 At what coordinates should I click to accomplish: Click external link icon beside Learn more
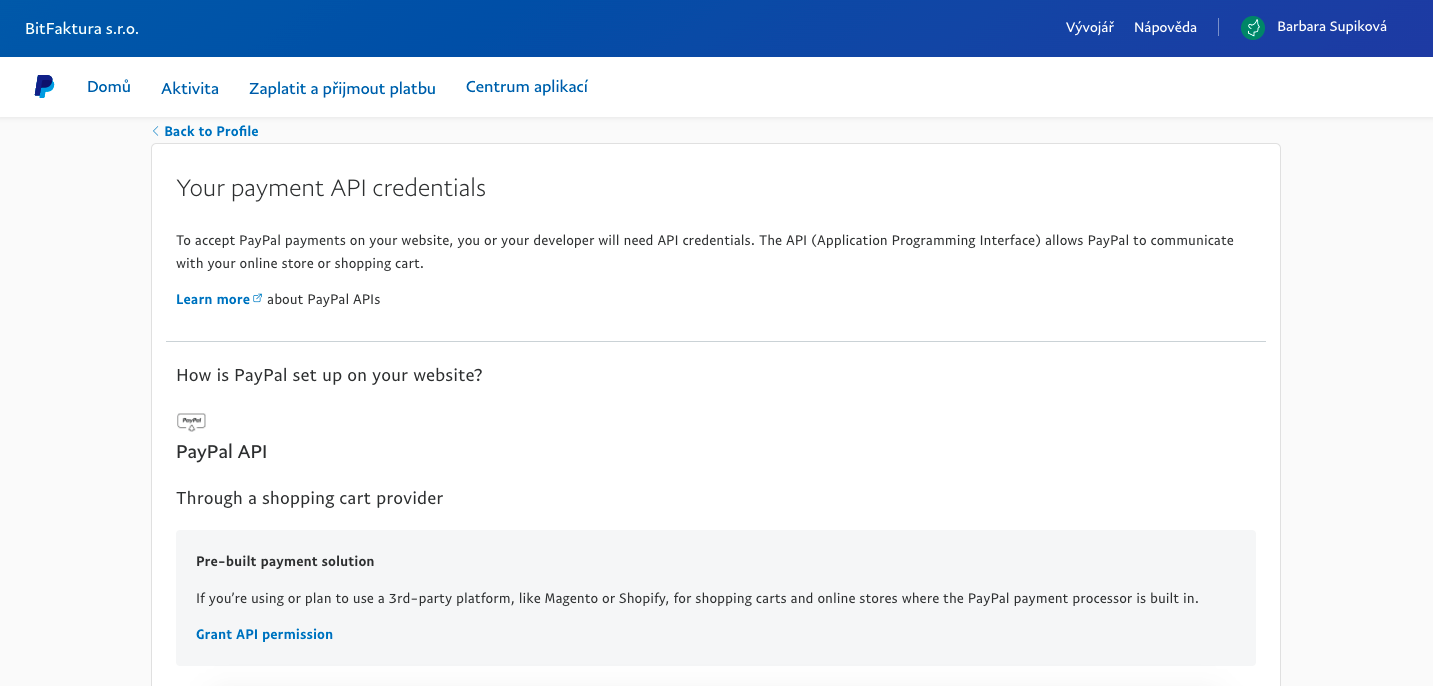tap(258, 298)
